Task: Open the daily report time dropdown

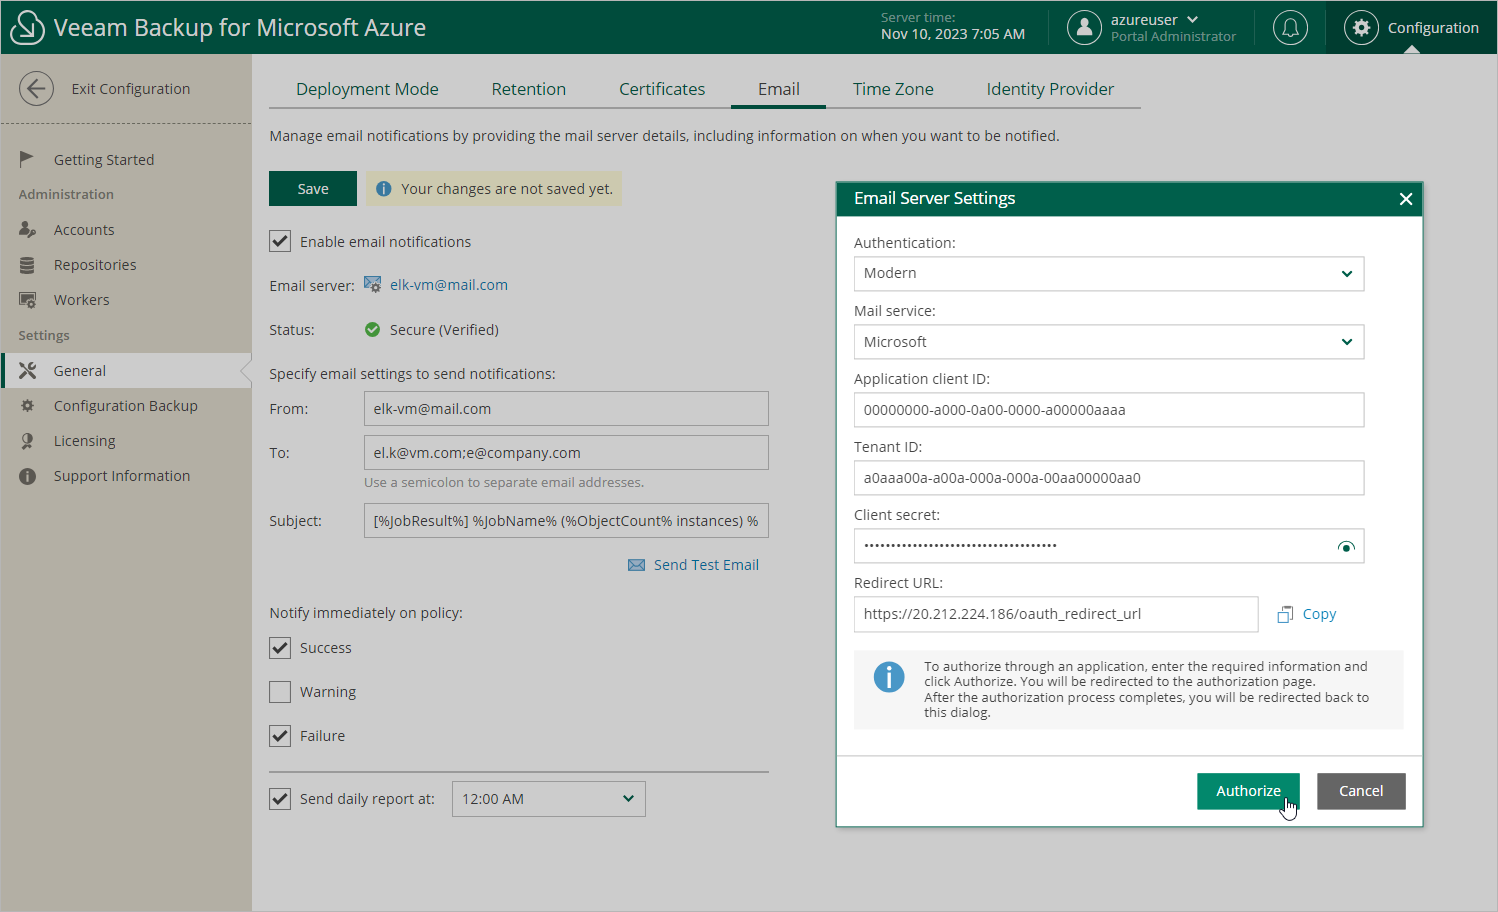Action: pyautogui.click(x=548, y=799)
